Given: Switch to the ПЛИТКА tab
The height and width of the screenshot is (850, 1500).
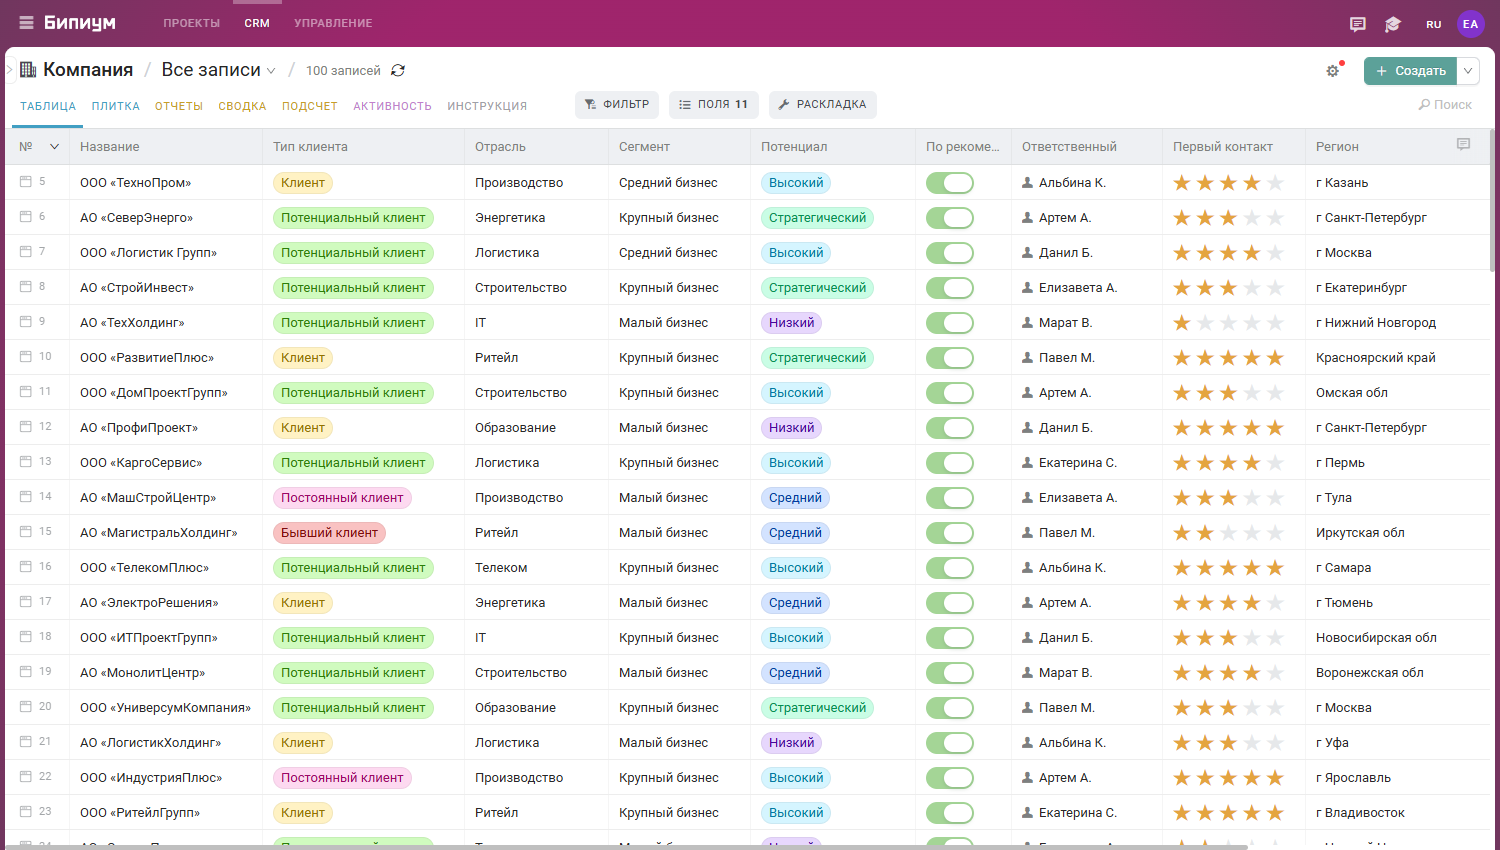Looking at the screenshot, I should pyautogui.click(x=116, y=106).
